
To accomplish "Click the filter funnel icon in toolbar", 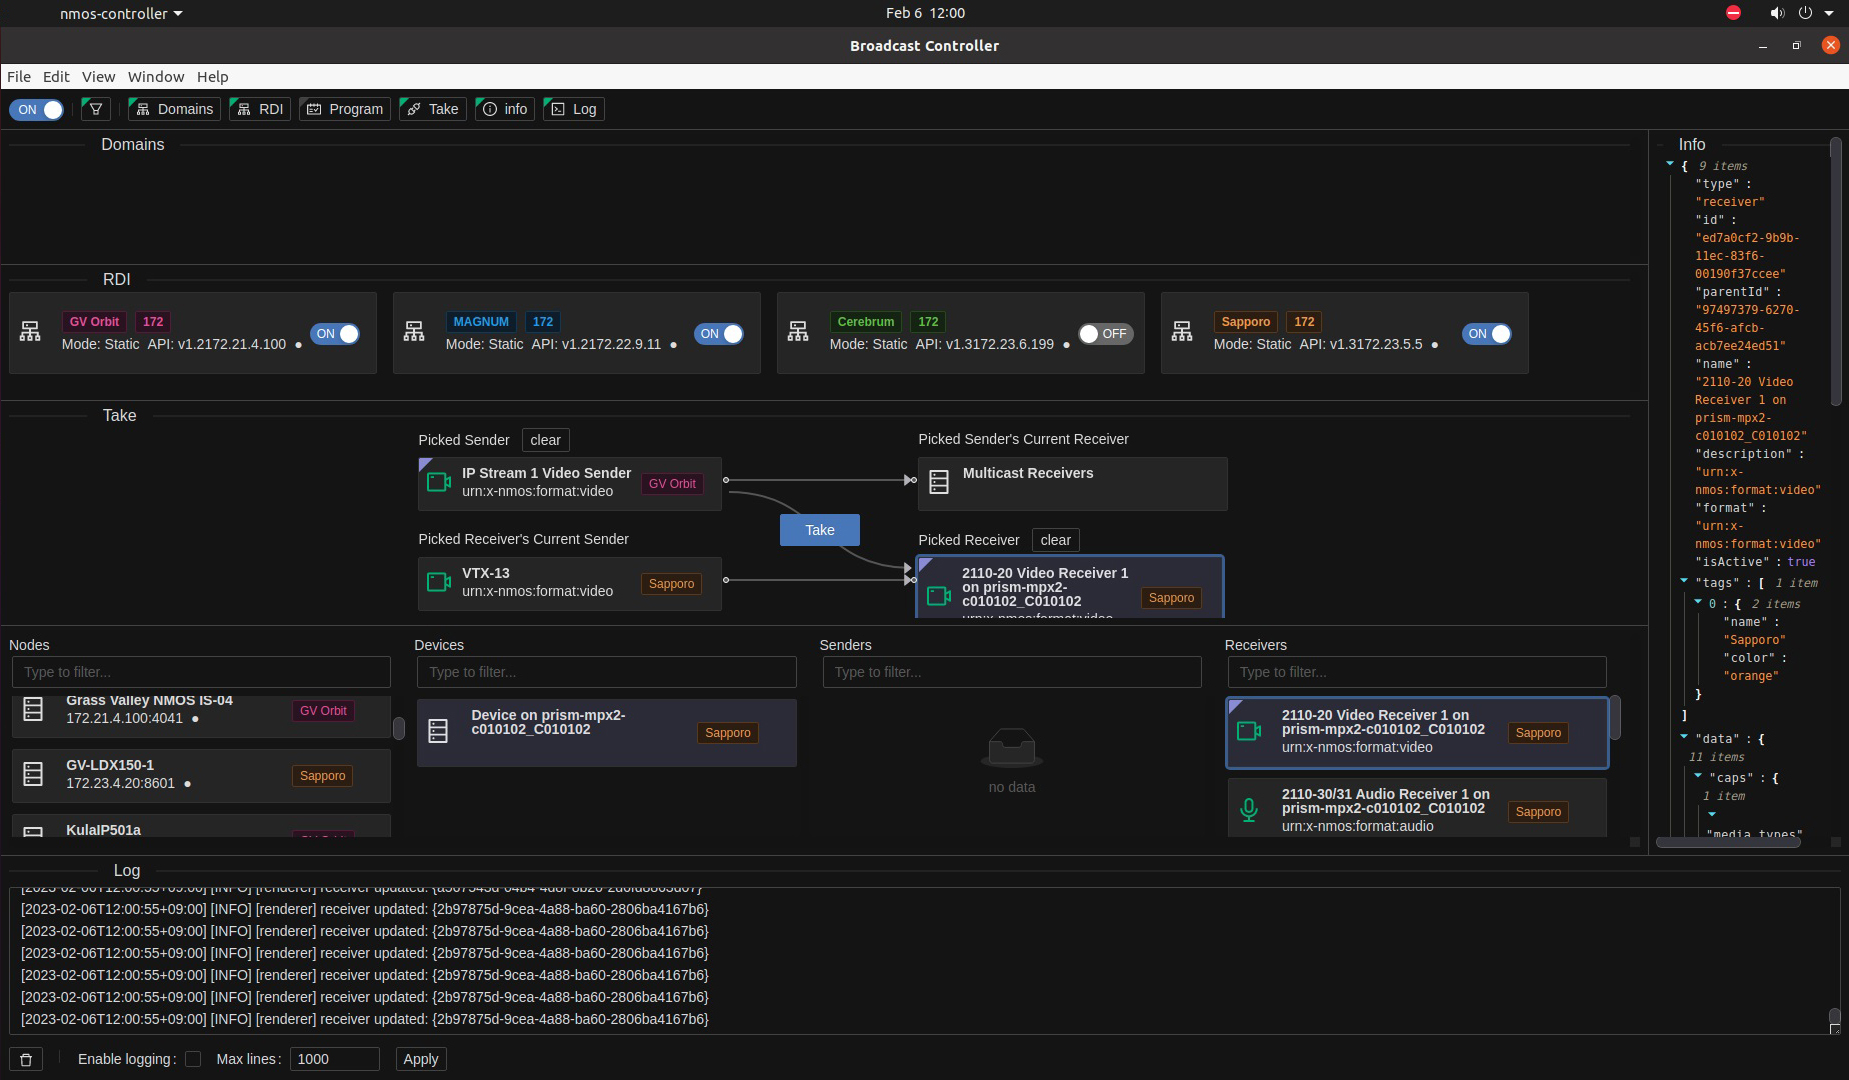I will click(x=96, y=109).
